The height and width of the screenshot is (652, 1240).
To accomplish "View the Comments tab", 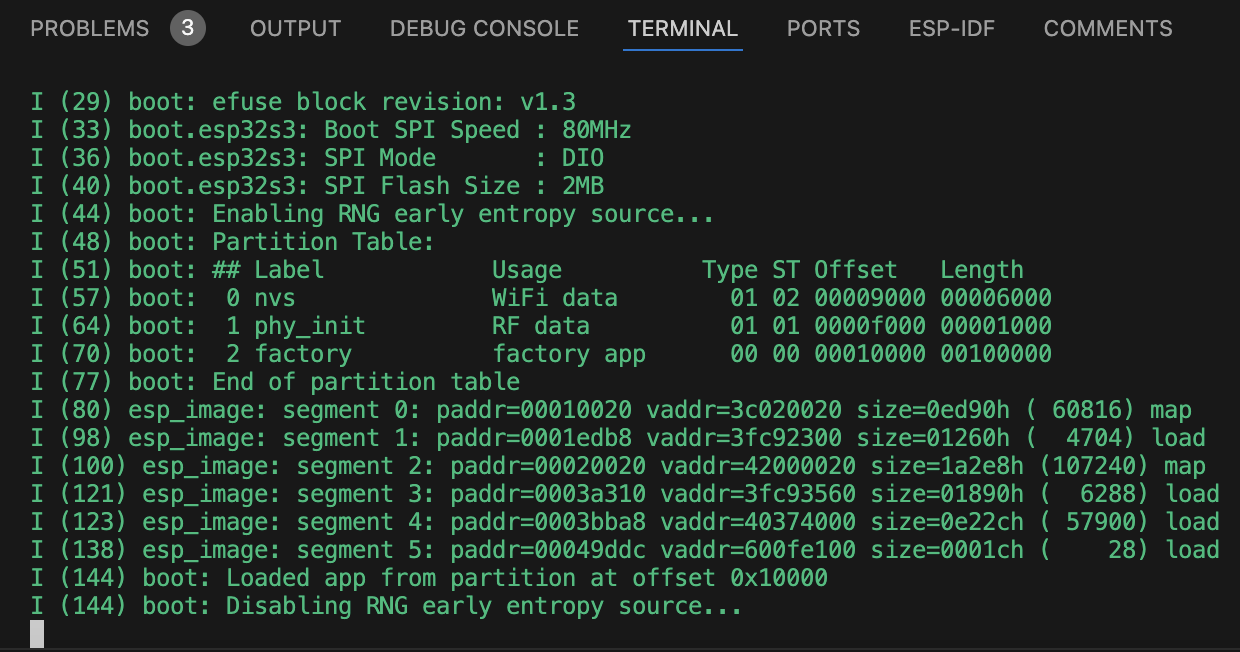I will pyautogui.click(x=1108, y=29).
